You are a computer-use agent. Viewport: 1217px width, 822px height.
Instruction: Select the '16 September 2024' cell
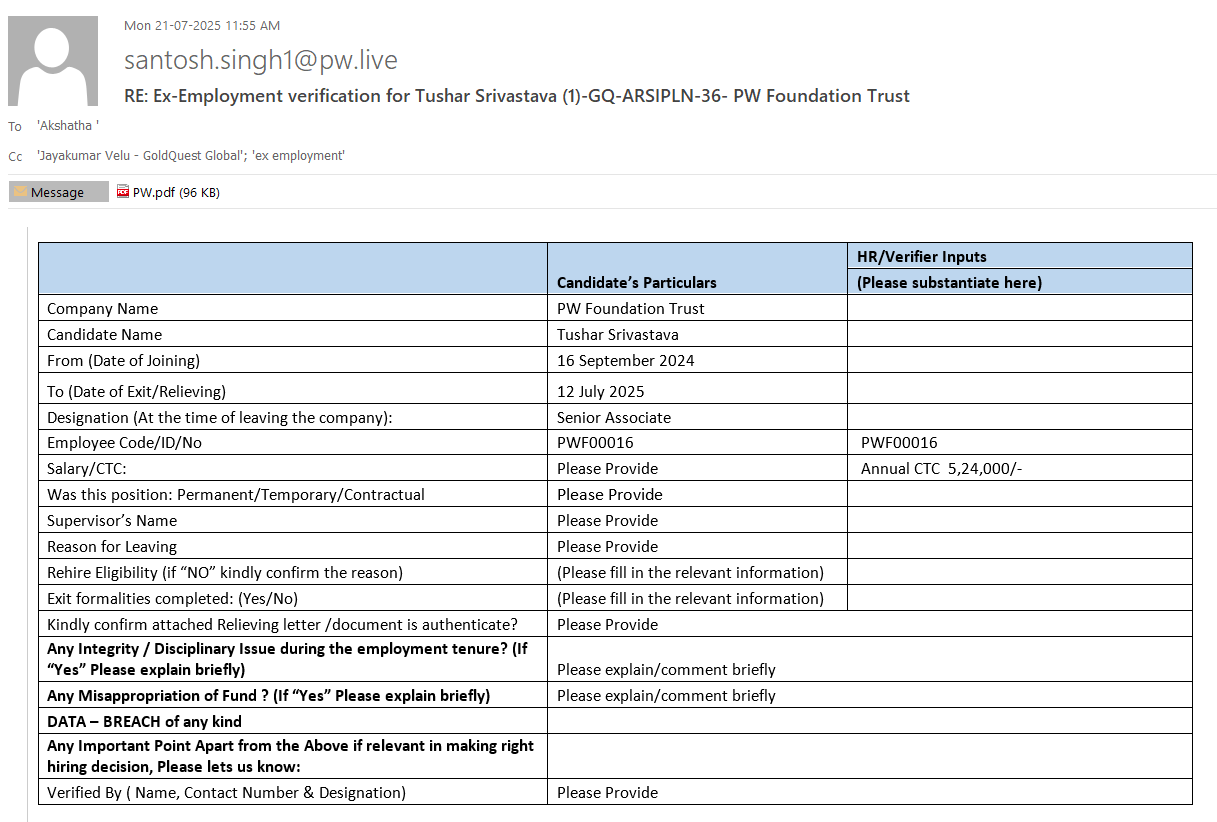(697, 360)
